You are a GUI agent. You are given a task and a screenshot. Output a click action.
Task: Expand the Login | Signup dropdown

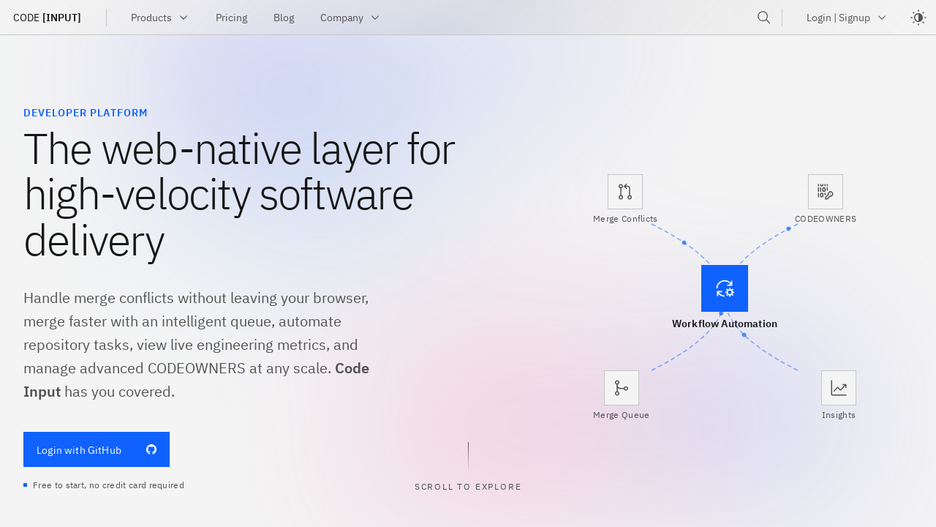[846, 18]
